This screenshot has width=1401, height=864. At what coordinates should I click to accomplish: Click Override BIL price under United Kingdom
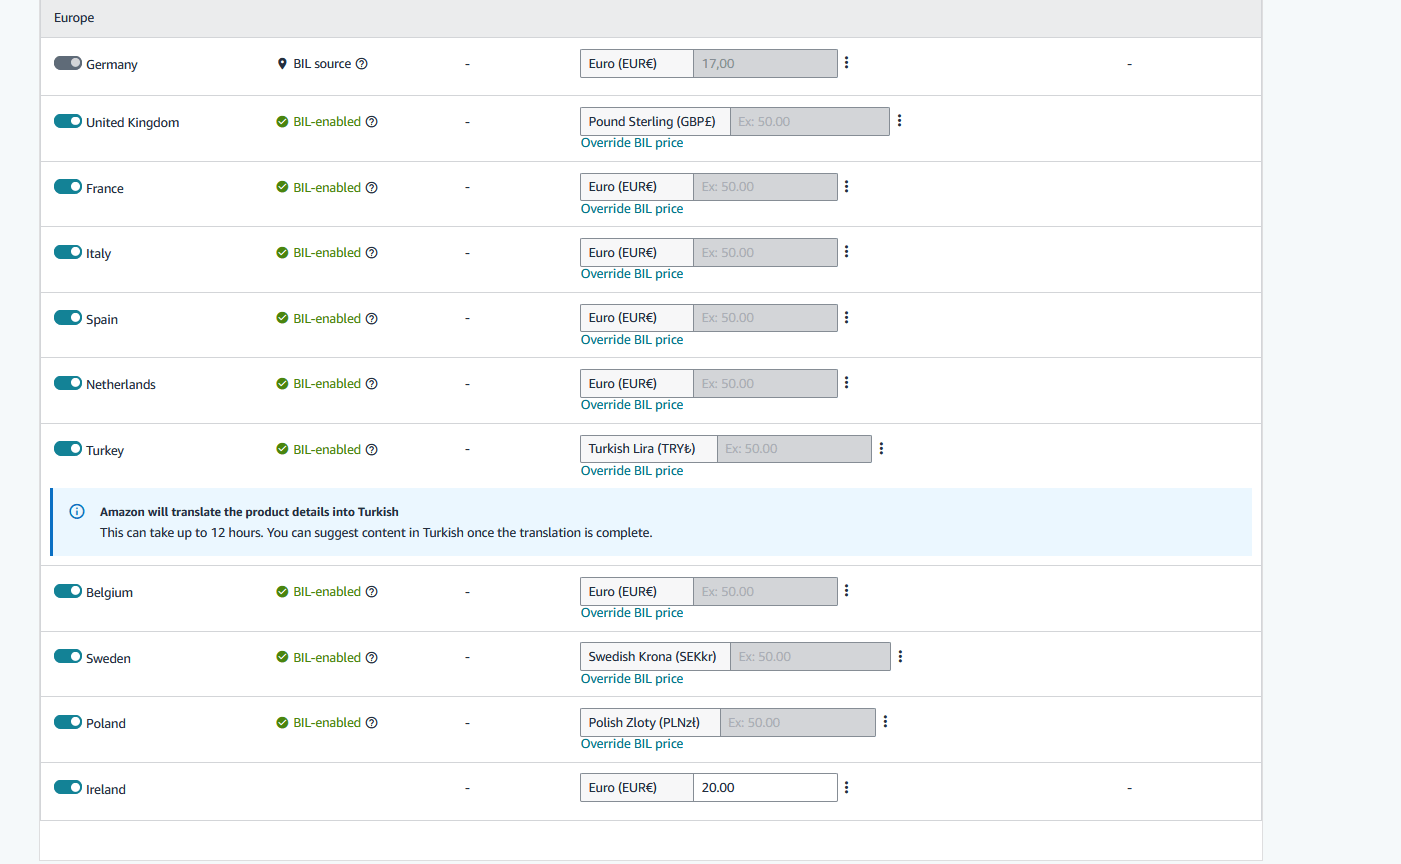[x=632, y=143]
